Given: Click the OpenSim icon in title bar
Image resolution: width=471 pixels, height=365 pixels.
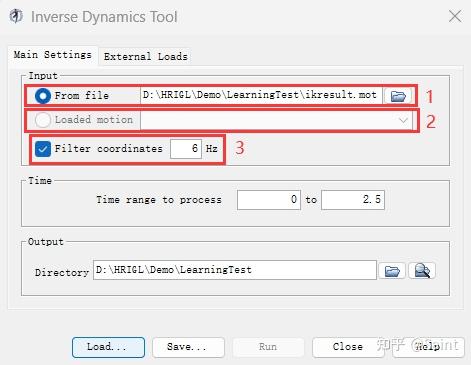Looking at the screenshot, I should [16, 16].
